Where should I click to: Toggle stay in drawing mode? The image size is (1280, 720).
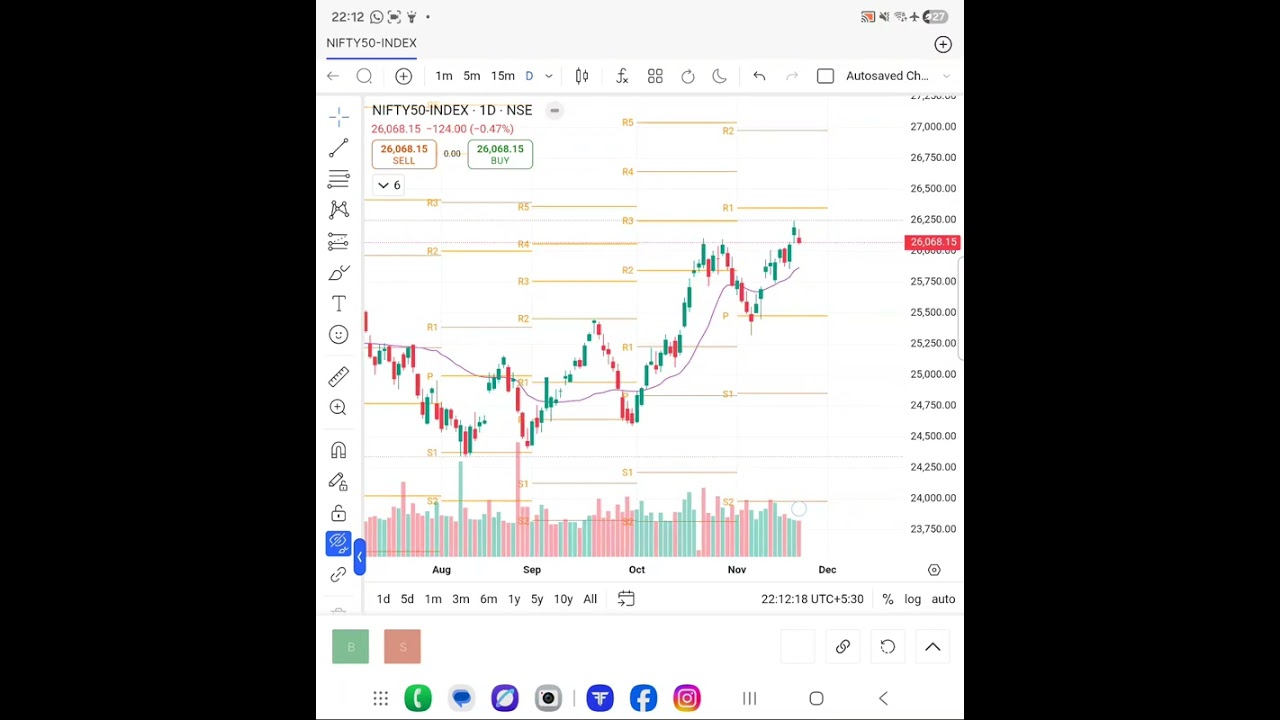(x=339, y=481)
